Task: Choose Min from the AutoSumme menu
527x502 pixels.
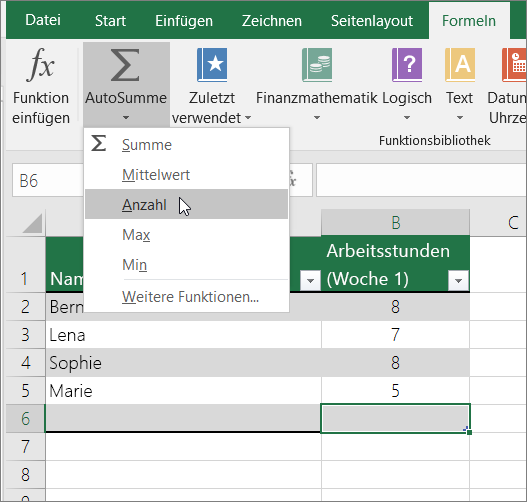Action: [x=186, y=264]
